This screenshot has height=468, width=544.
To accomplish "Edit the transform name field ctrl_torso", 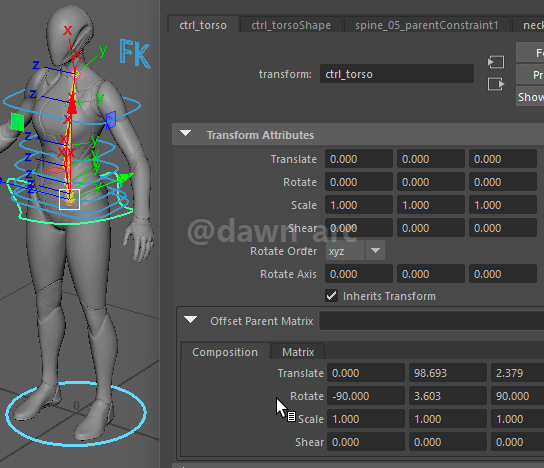I will 397,74.
